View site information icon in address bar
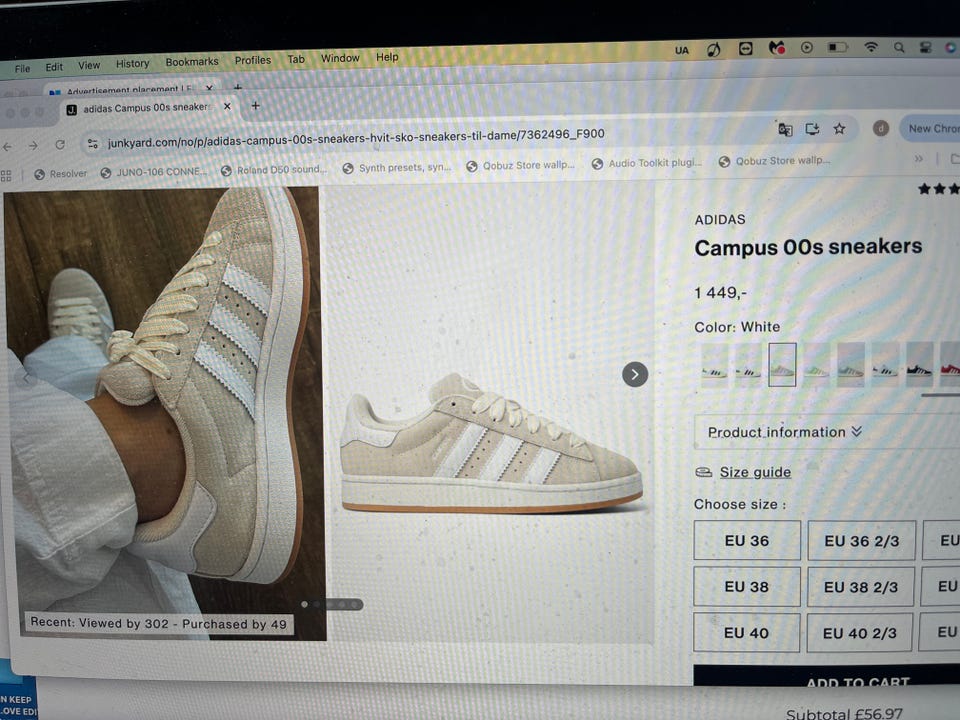 92,143
